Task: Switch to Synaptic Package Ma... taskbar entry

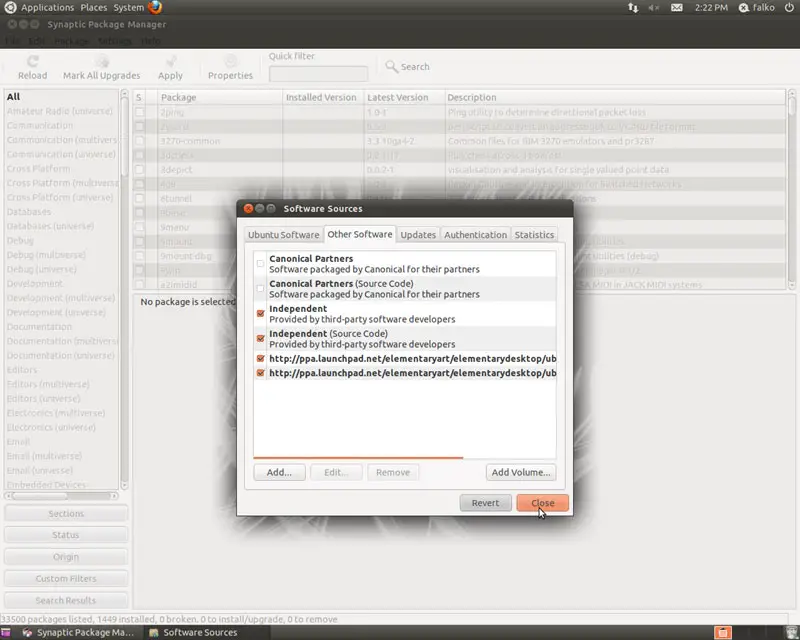Action: coord(78,632)
